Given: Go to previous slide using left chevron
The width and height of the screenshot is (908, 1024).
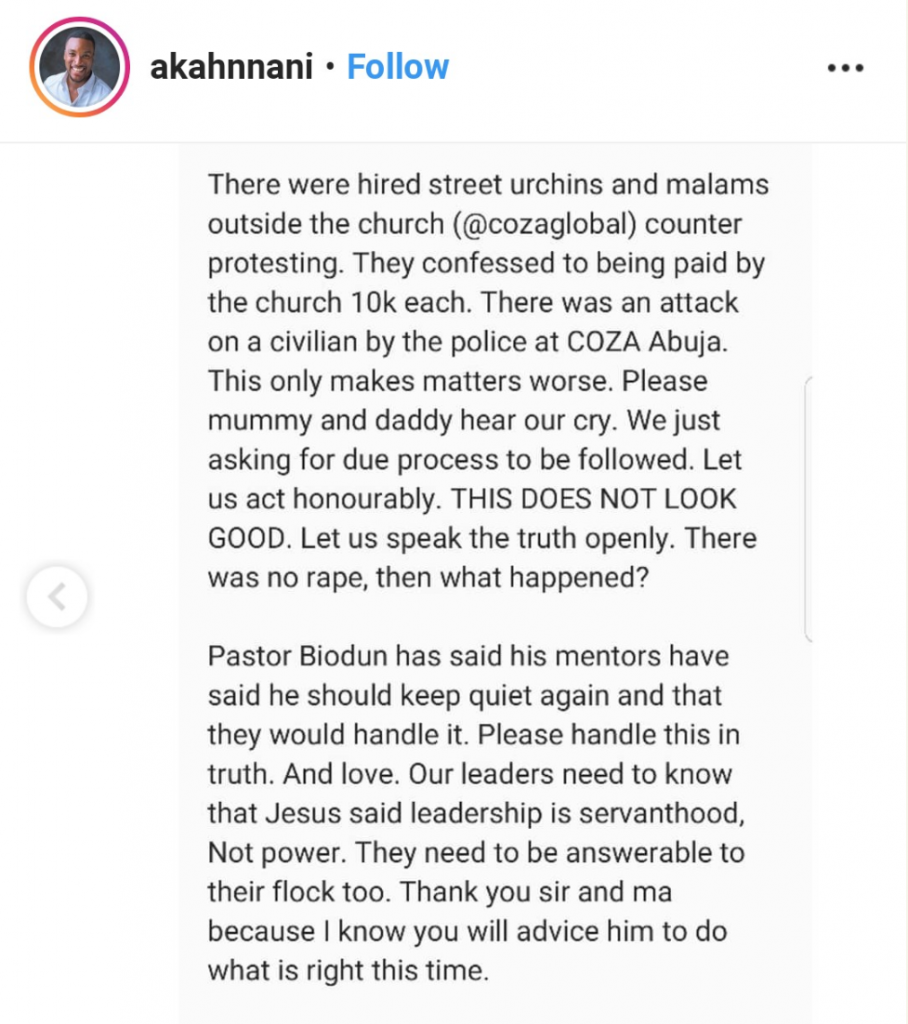Looking at the screenshot, I should click(57, 597).
